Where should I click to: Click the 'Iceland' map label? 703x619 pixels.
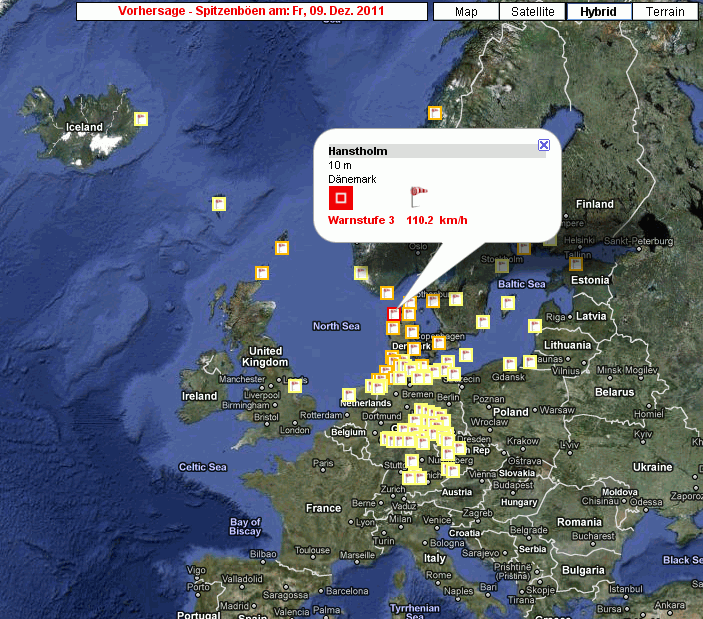click(x=84, y=127)
